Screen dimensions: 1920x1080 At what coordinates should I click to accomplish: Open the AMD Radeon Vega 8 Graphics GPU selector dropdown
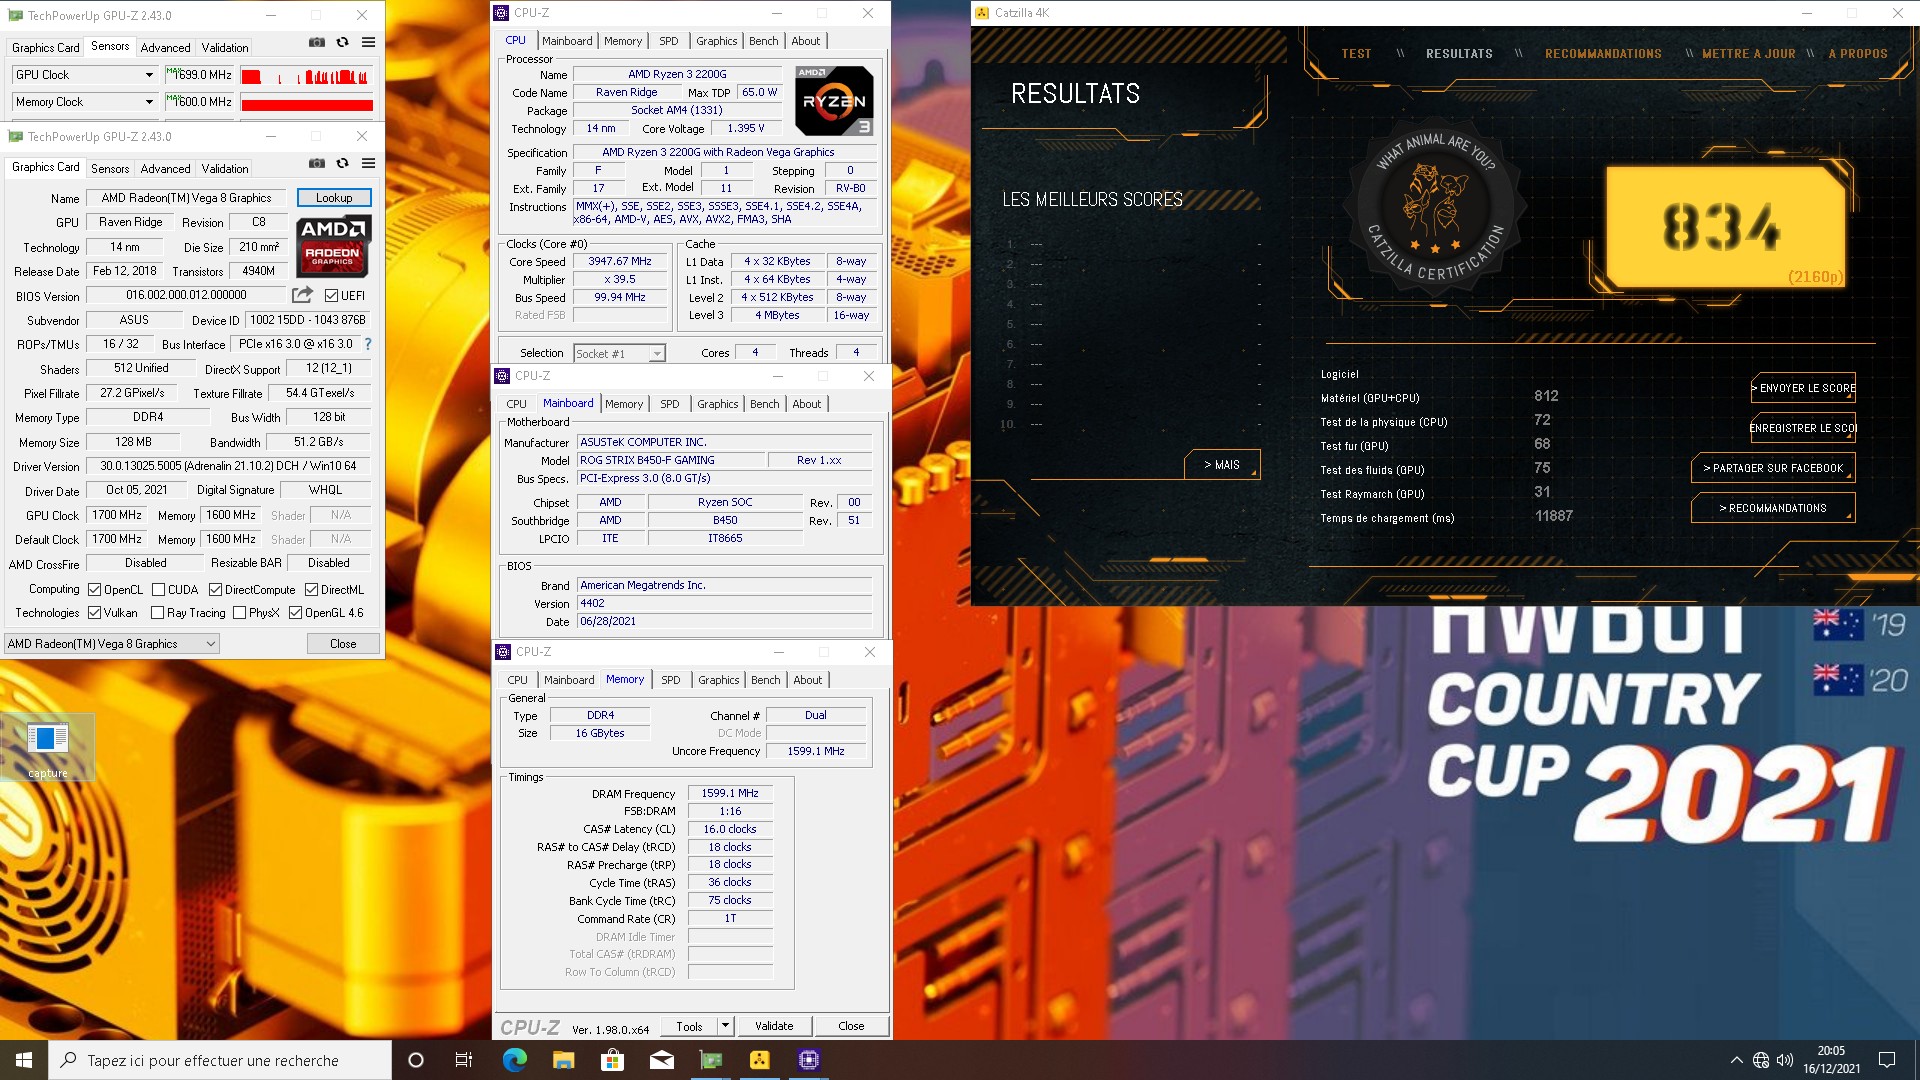(111, 644)
